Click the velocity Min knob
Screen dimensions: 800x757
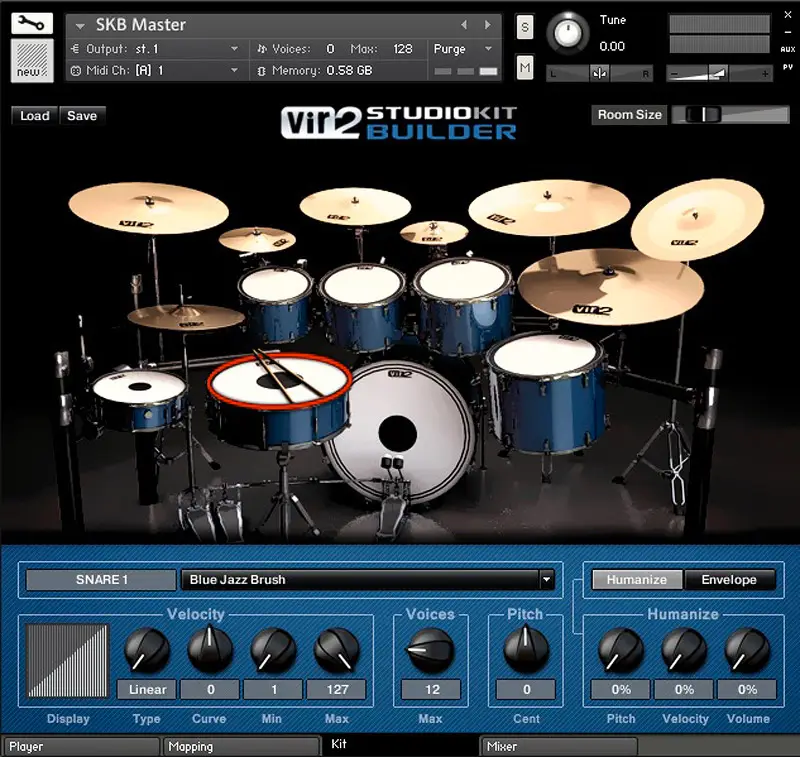[273, 650]
